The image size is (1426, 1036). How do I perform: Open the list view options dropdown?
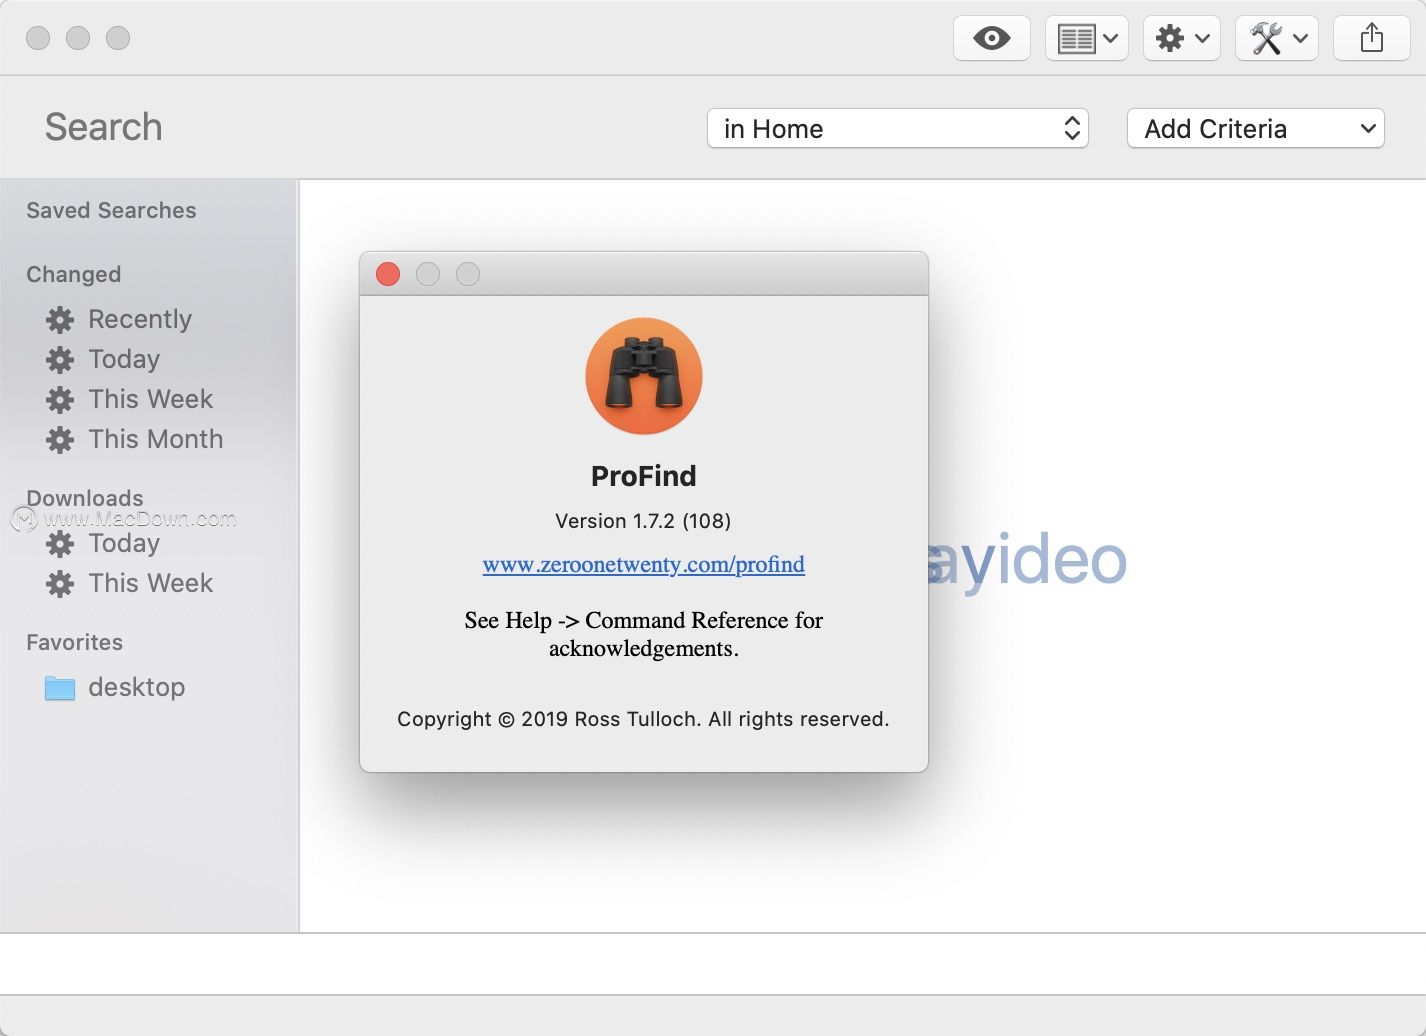coord(1087,39)
